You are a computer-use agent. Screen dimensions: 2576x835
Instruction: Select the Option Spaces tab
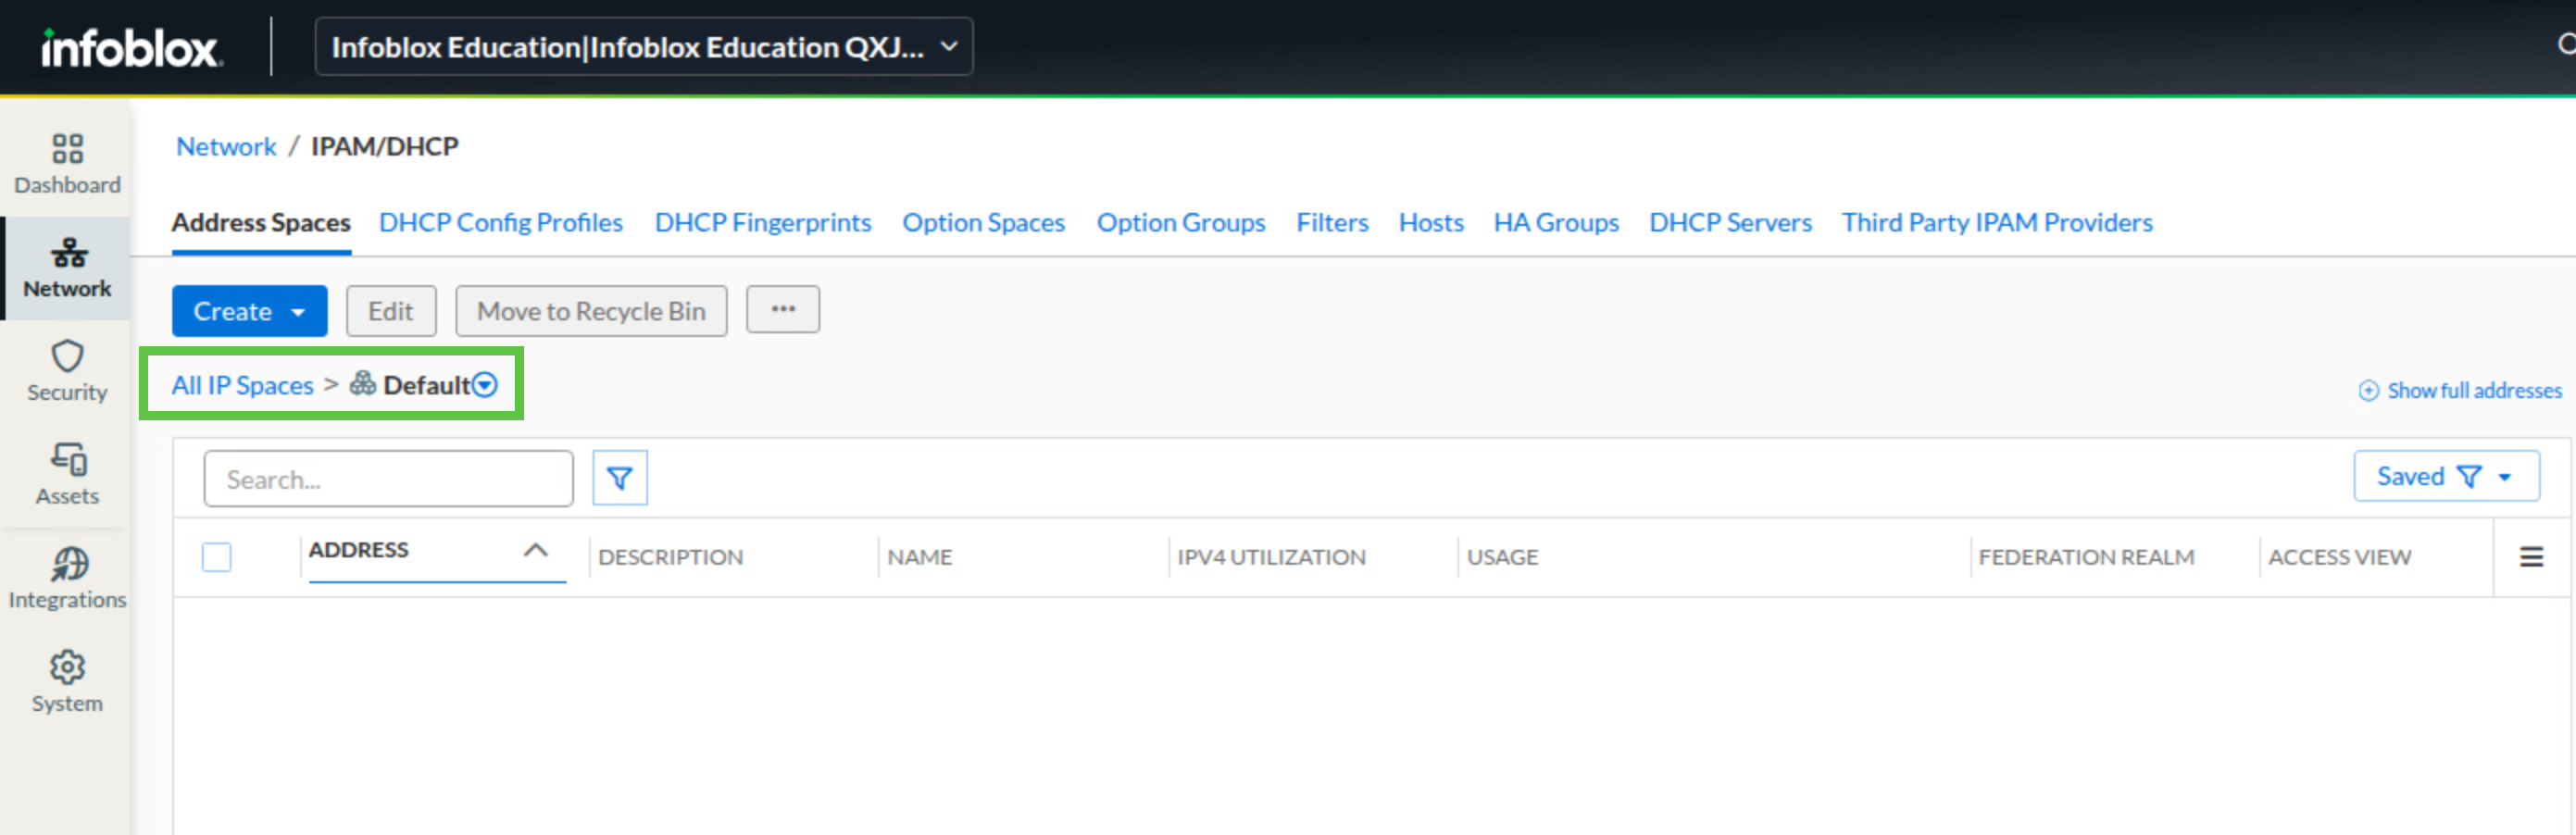point(984,222)
